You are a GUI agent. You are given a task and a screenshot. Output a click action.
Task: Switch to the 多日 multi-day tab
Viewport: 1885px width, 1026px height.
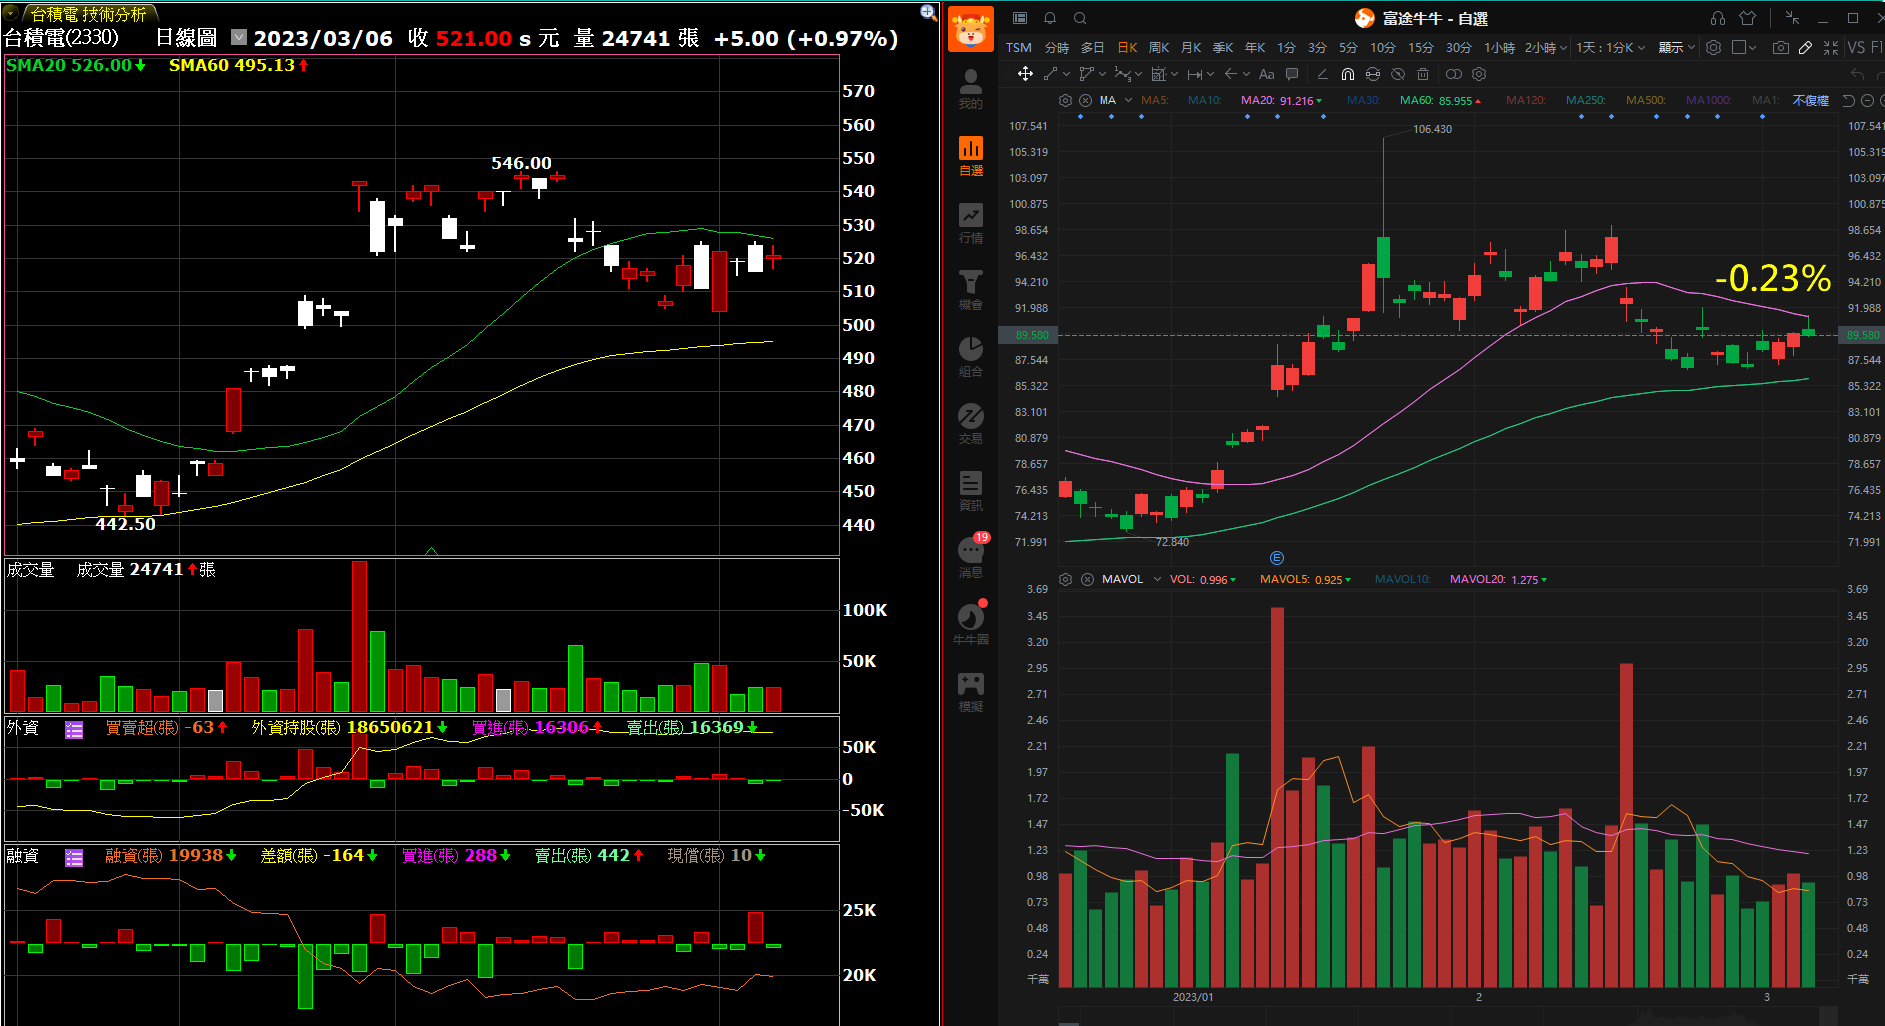(x=1093, y=48)
